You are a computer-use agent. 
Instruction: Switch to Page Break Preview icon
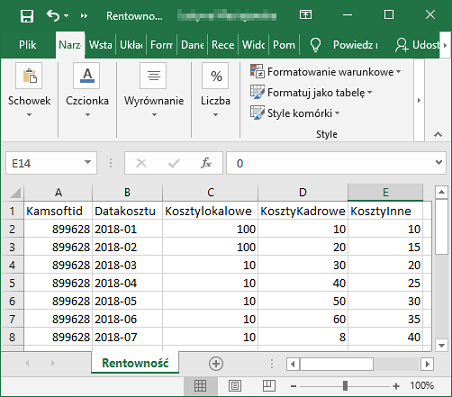[269, 386]
